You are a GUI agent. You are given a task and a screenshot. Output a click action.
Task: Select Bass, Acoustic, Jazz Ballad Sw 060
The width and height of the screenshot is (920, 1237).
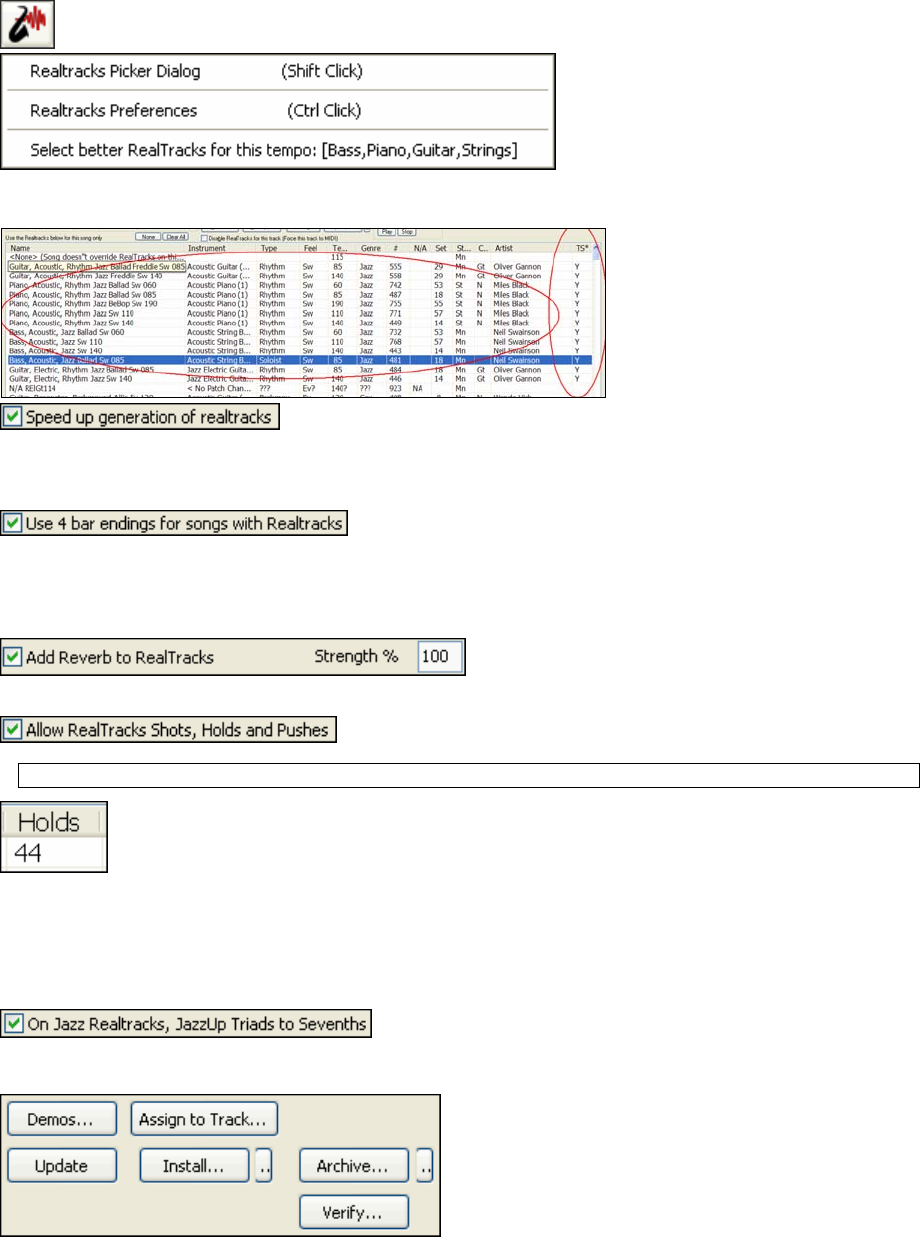[299, 331]
